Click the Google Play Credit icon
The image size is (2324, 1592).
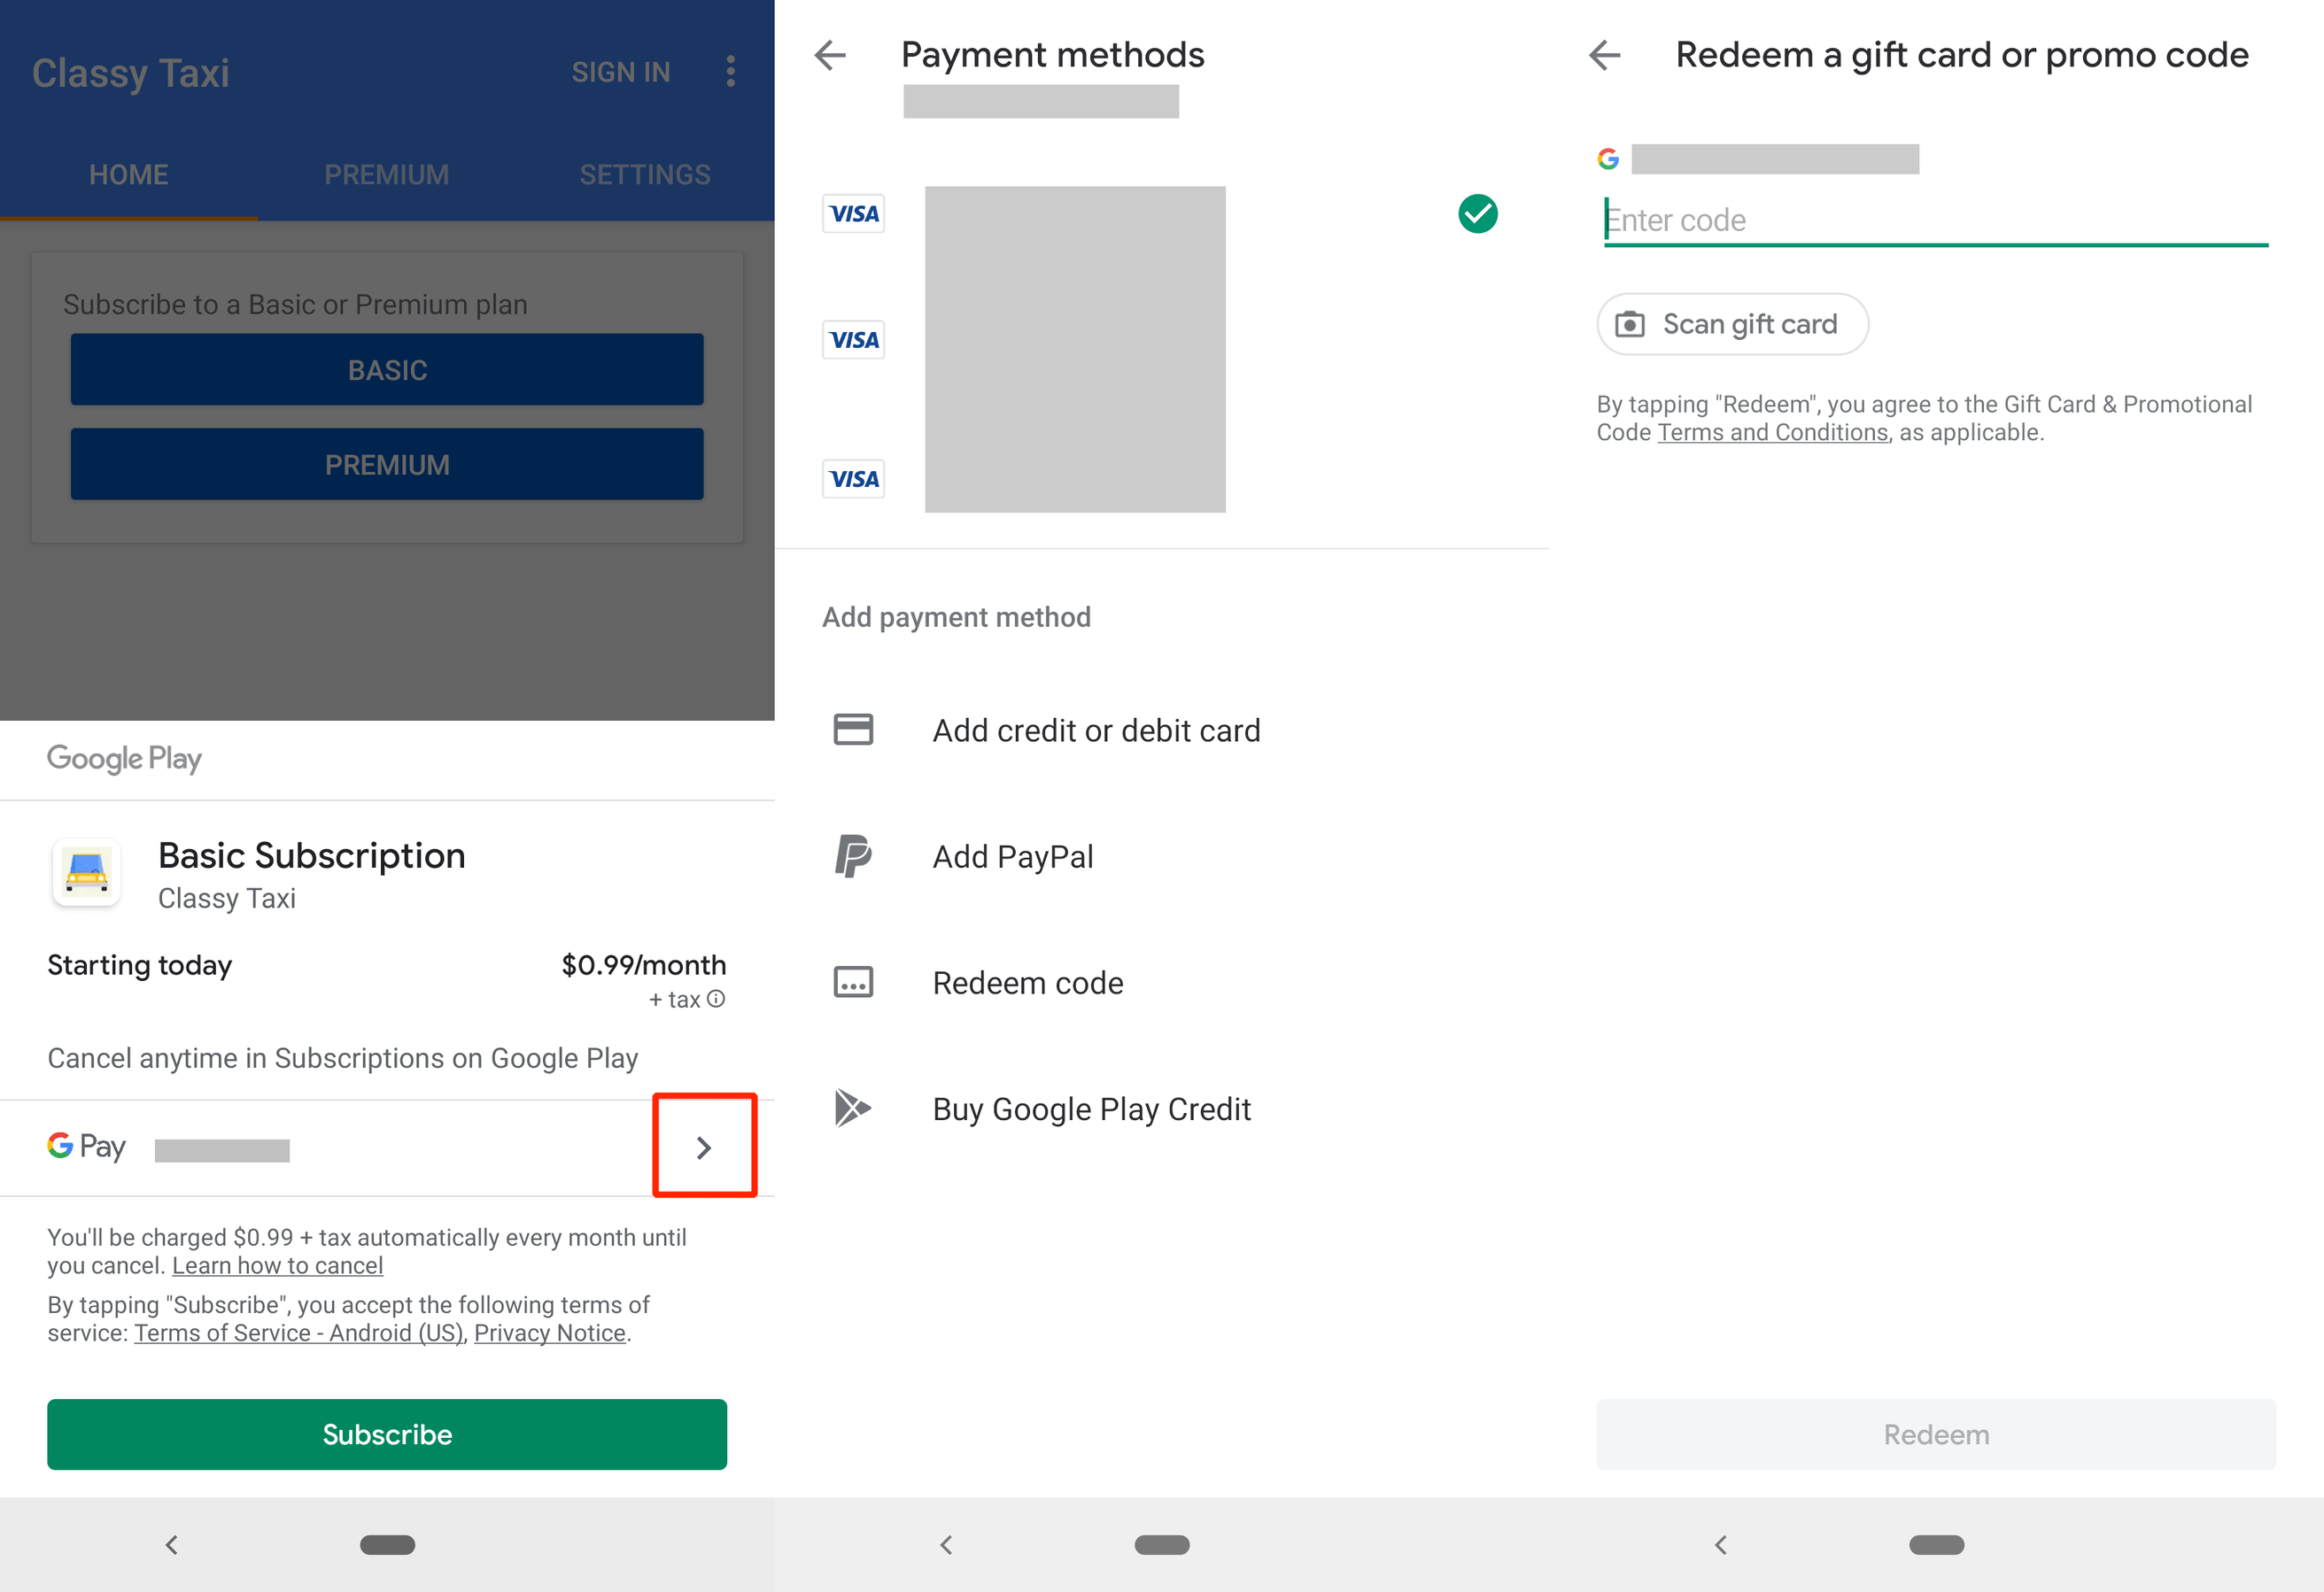point(852,1108)
